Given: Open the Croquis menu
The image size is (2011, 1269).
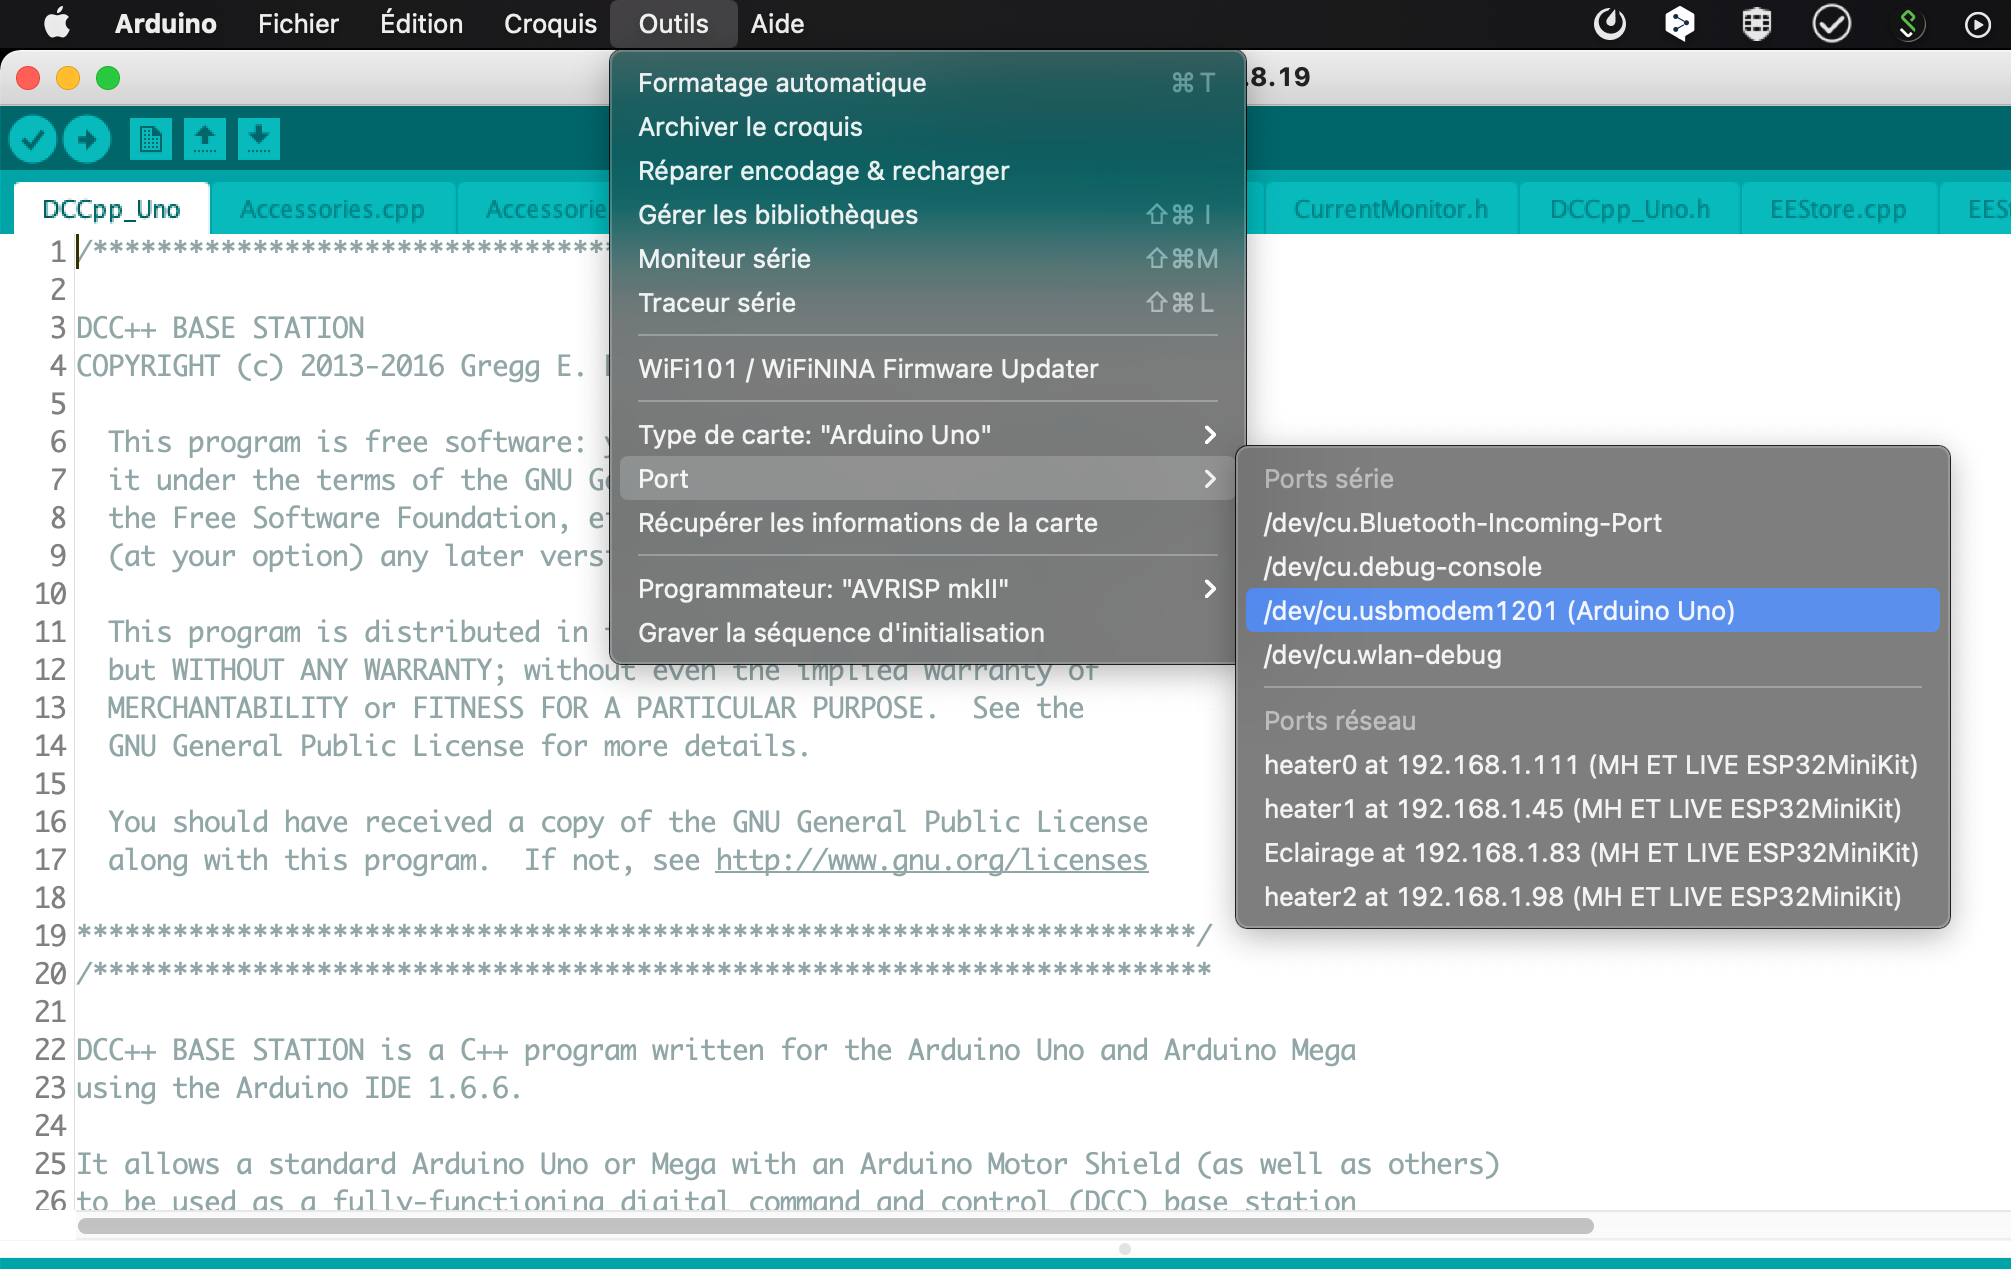Looking at the screenshot, I should tap(550, 23).
